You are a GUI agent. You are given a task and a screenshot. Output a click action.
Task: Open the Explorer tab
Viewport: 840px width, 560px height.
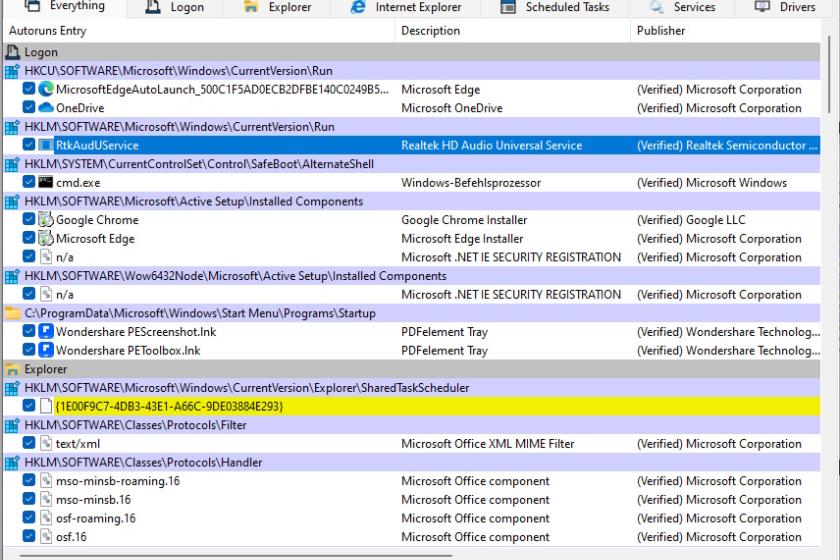tap(276, 7)
